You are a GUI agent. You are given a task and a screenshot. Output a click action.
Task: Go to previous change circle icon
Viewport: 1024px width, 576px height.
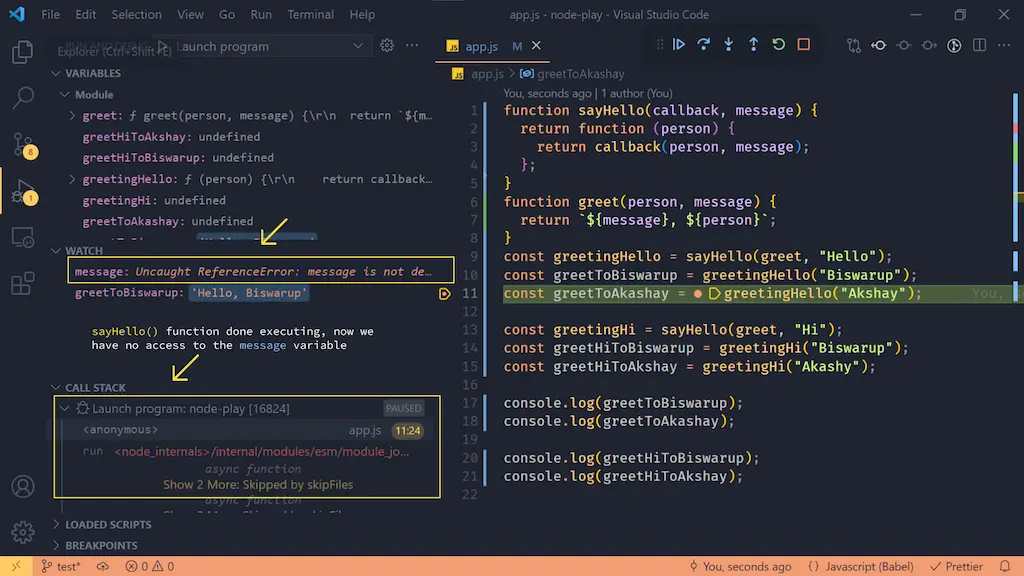[904, 45]
